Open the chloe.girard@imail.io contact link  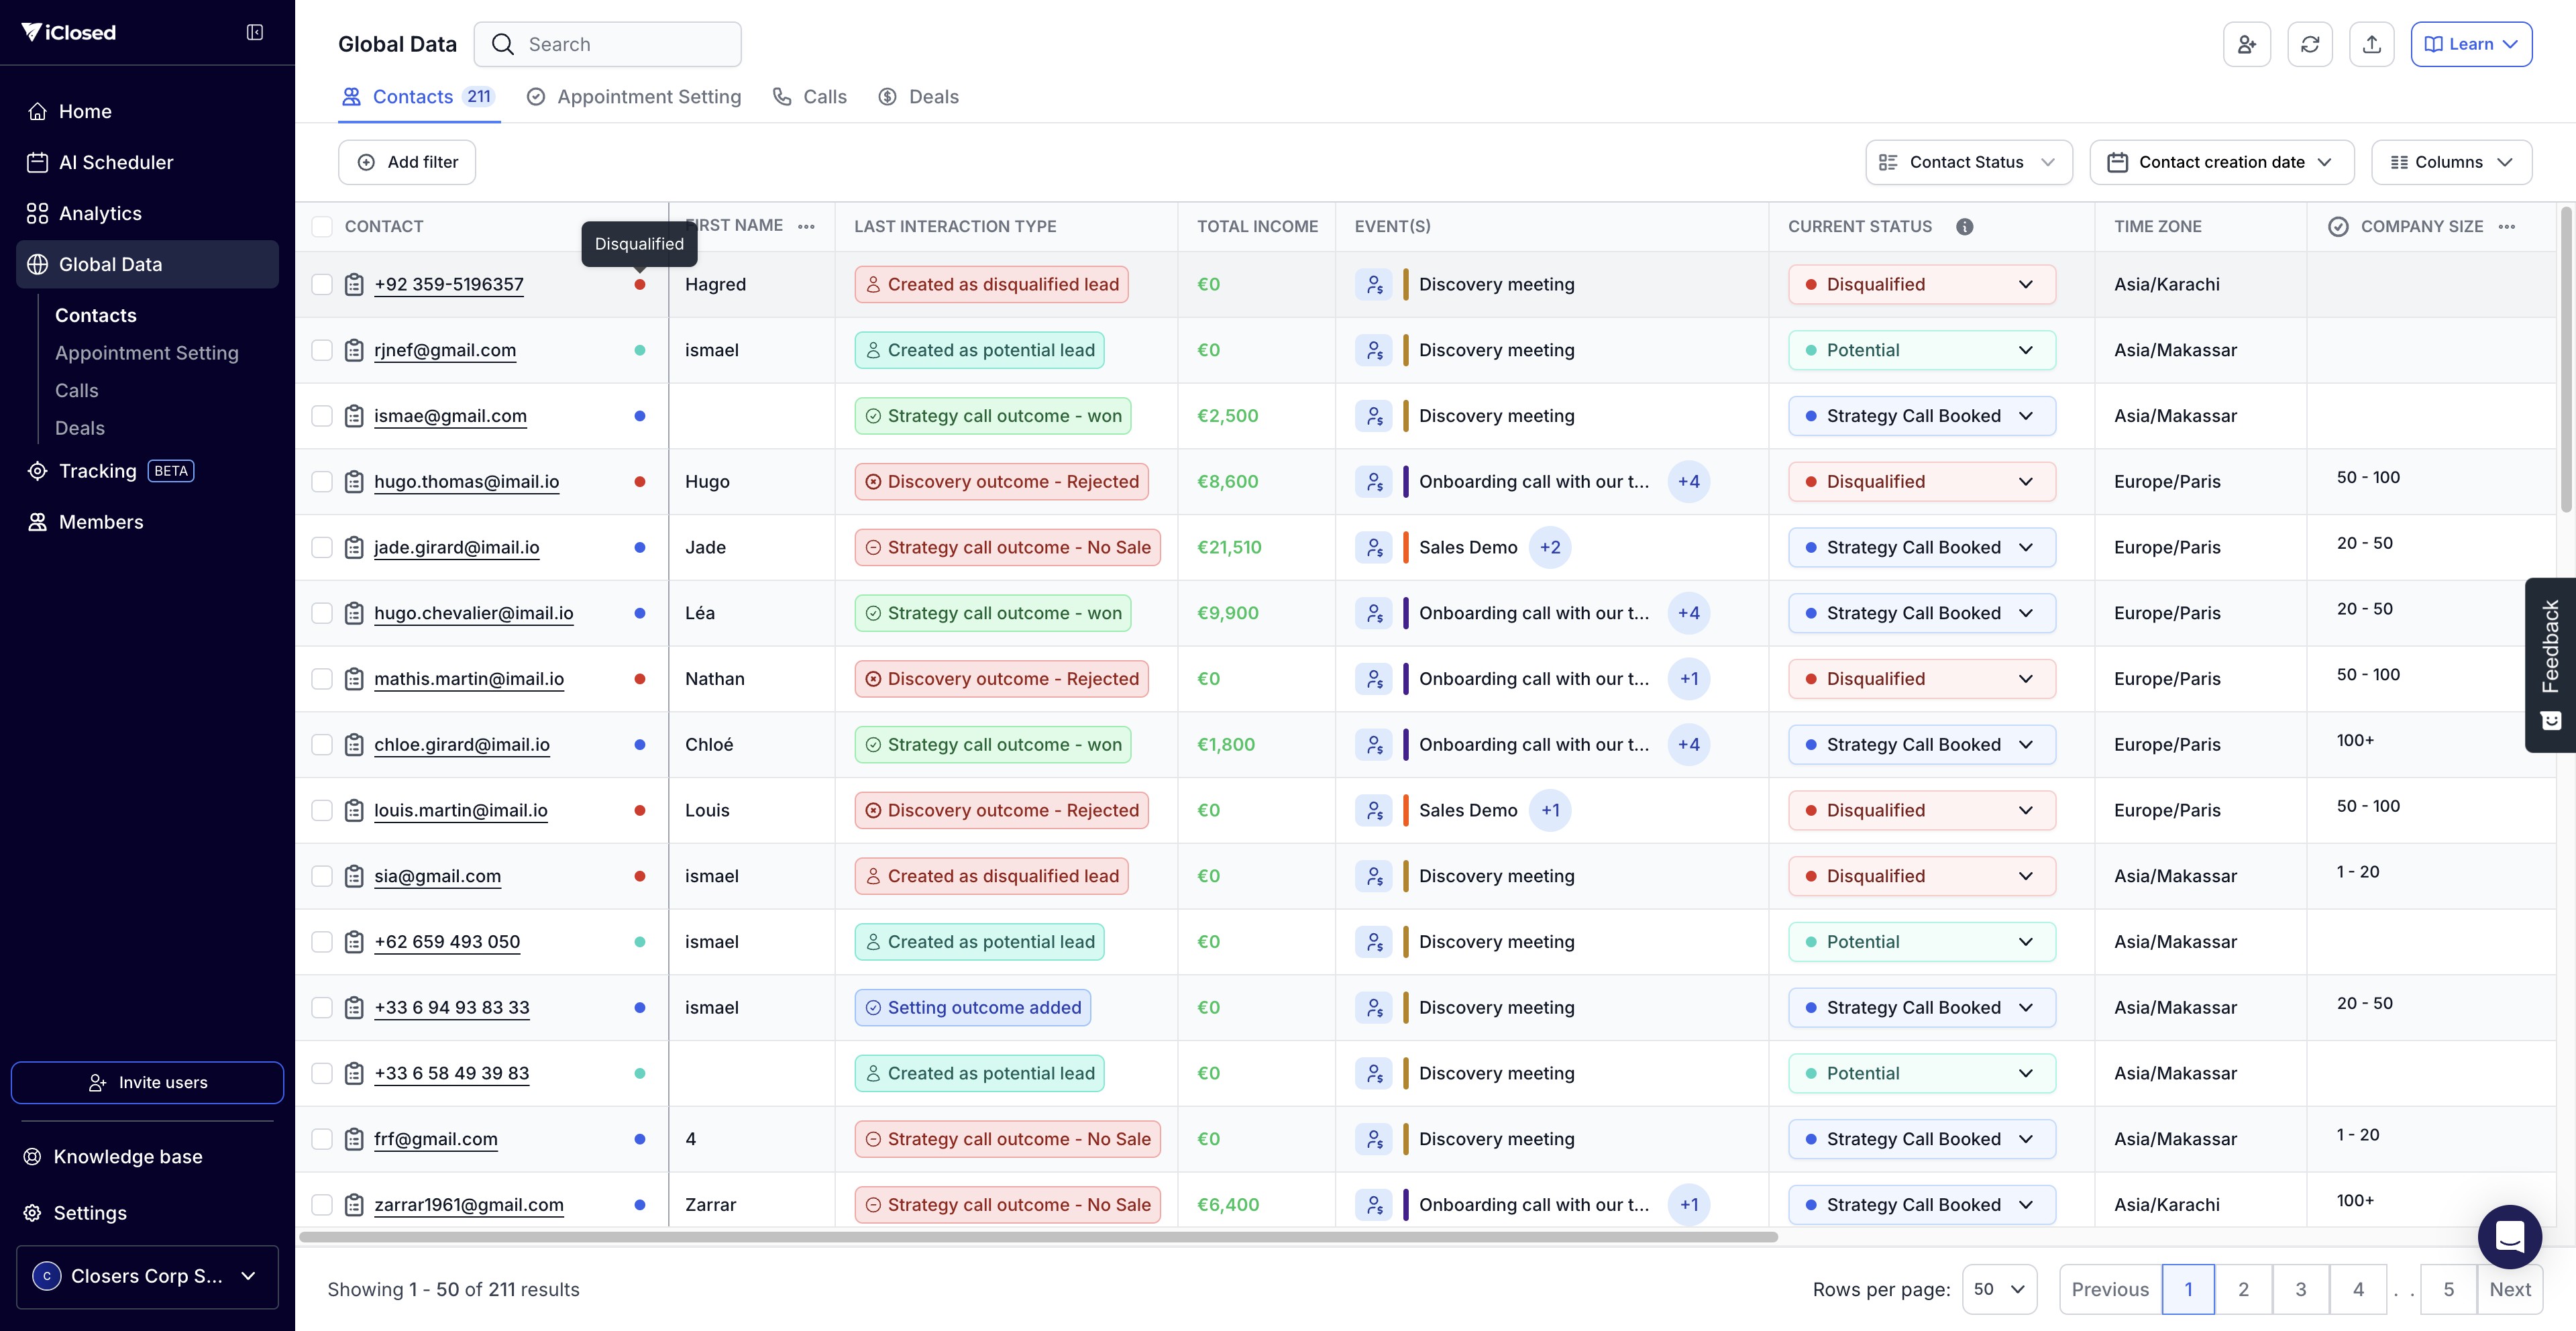[461, 745]
